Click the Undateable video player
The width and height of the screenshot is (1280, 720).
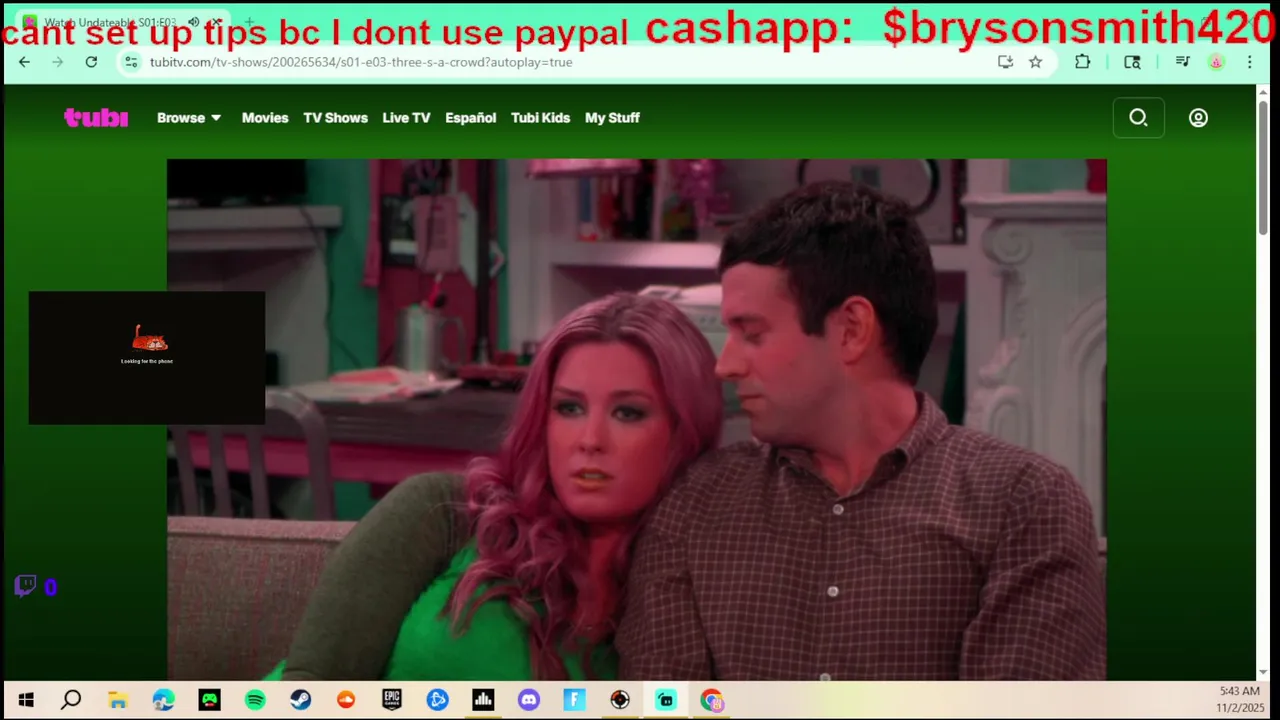[636, 419]
